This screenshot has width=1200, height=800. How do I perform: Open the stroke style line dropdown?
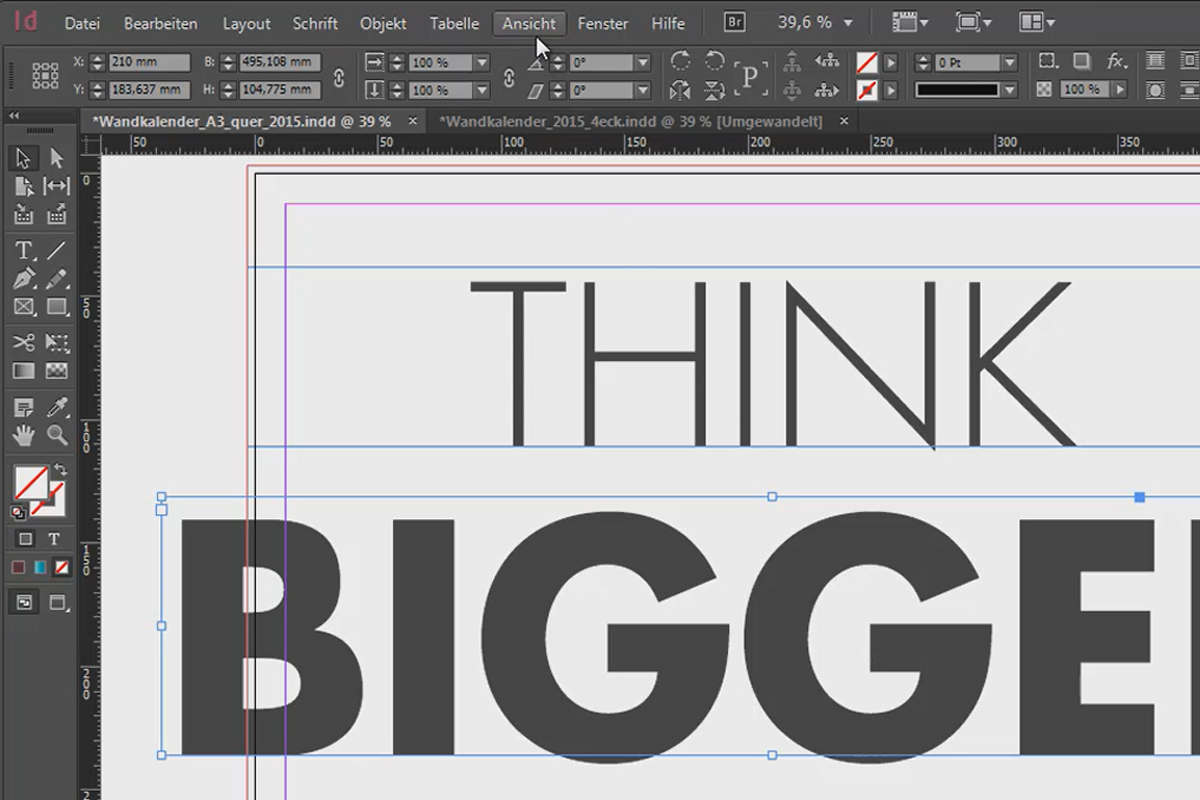pyautogui.click(x=1009, y=90)
